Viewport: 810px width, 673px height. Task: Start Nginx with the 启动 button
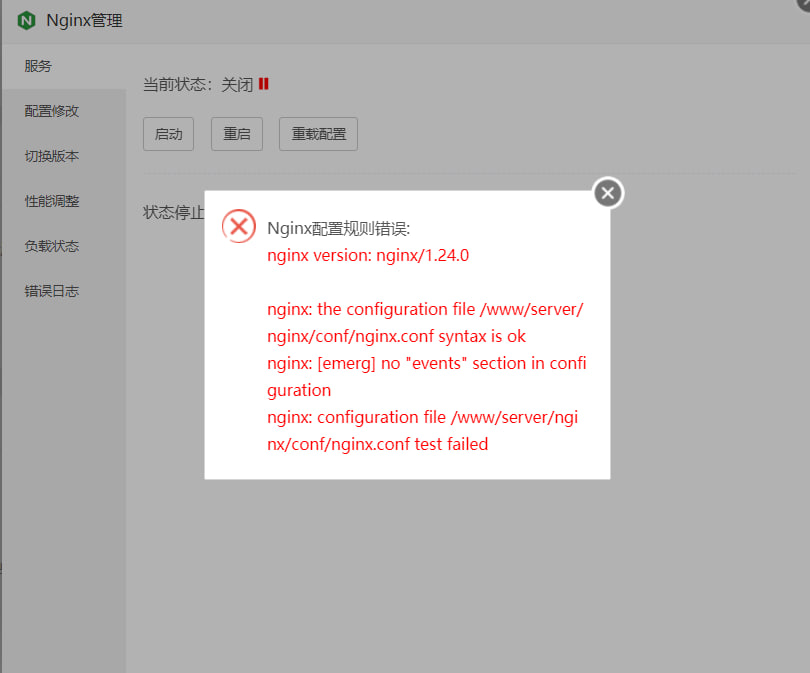pos(168,134)
